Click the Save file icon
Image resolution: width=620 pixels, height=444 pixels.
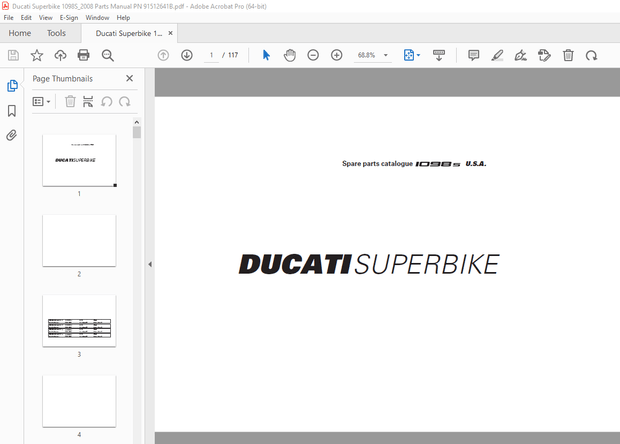[13, 55]
